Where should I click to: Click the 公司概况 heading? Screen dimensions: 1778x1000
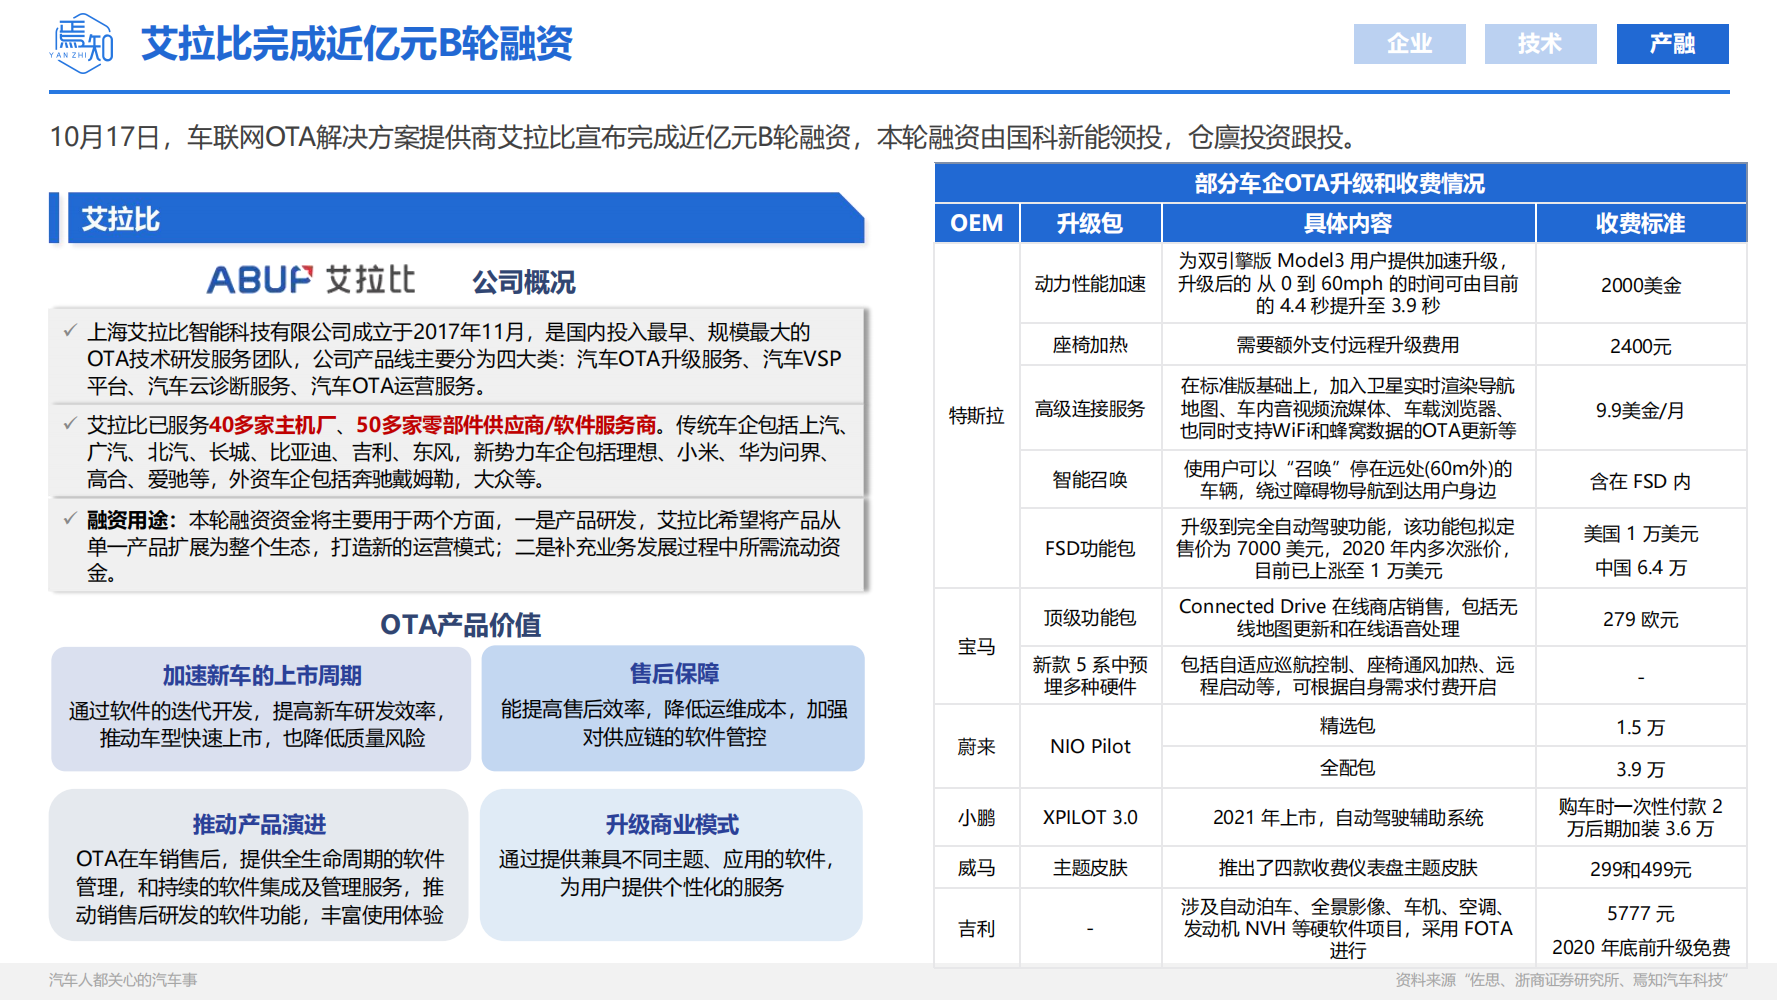524,282
